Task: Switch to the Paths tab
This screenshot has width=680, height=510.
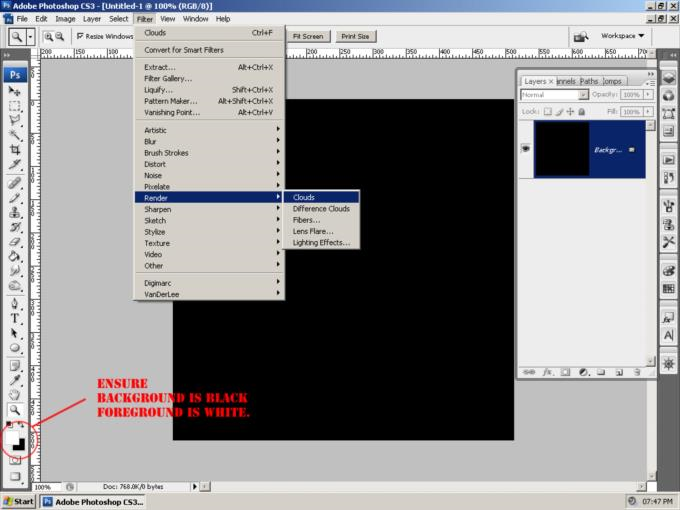Action: tap(589, 81)
